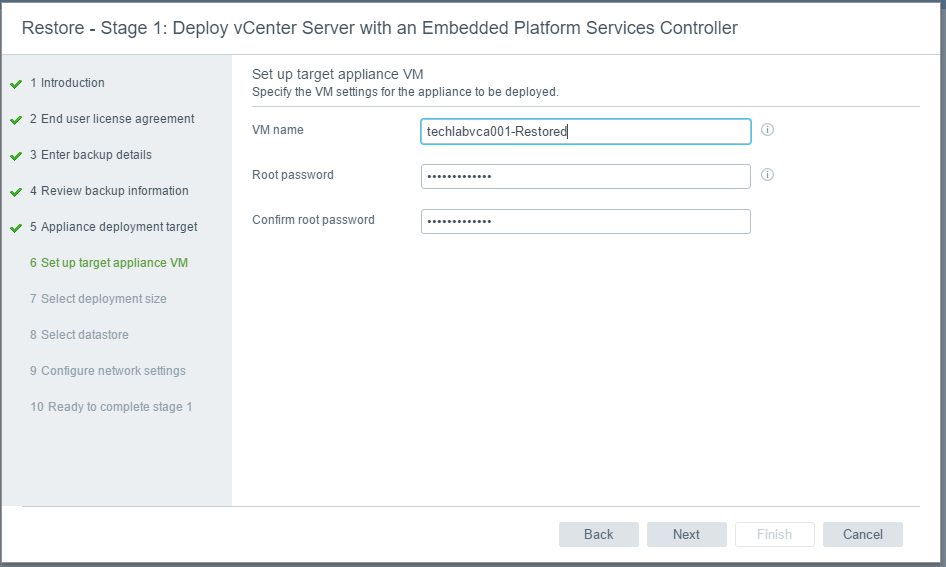946x567 pixels.
Task: Click the Confirm root password field
Action: [586, 221]
